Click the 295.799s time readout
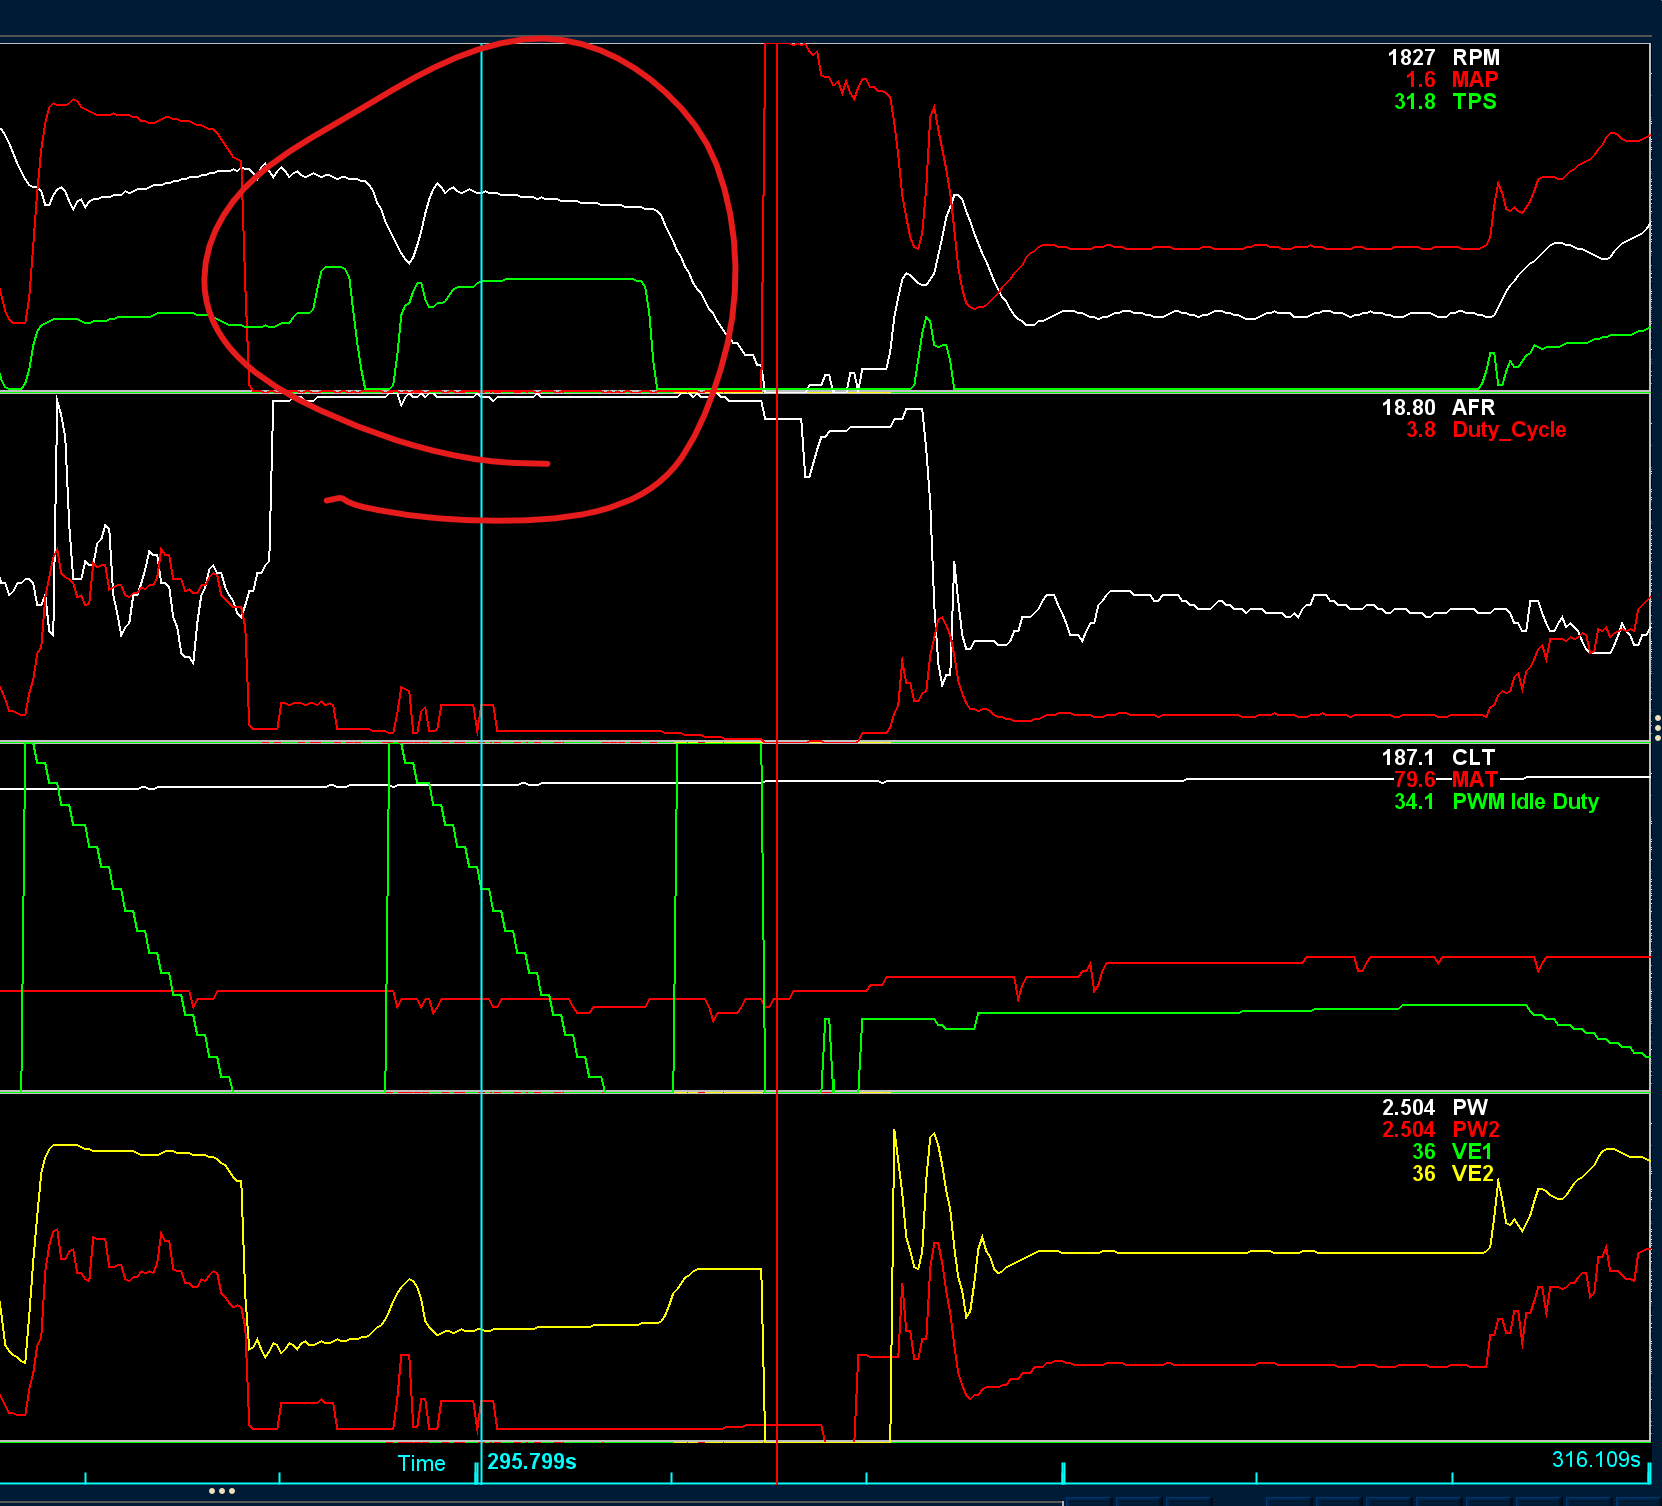 [532, 1462]
